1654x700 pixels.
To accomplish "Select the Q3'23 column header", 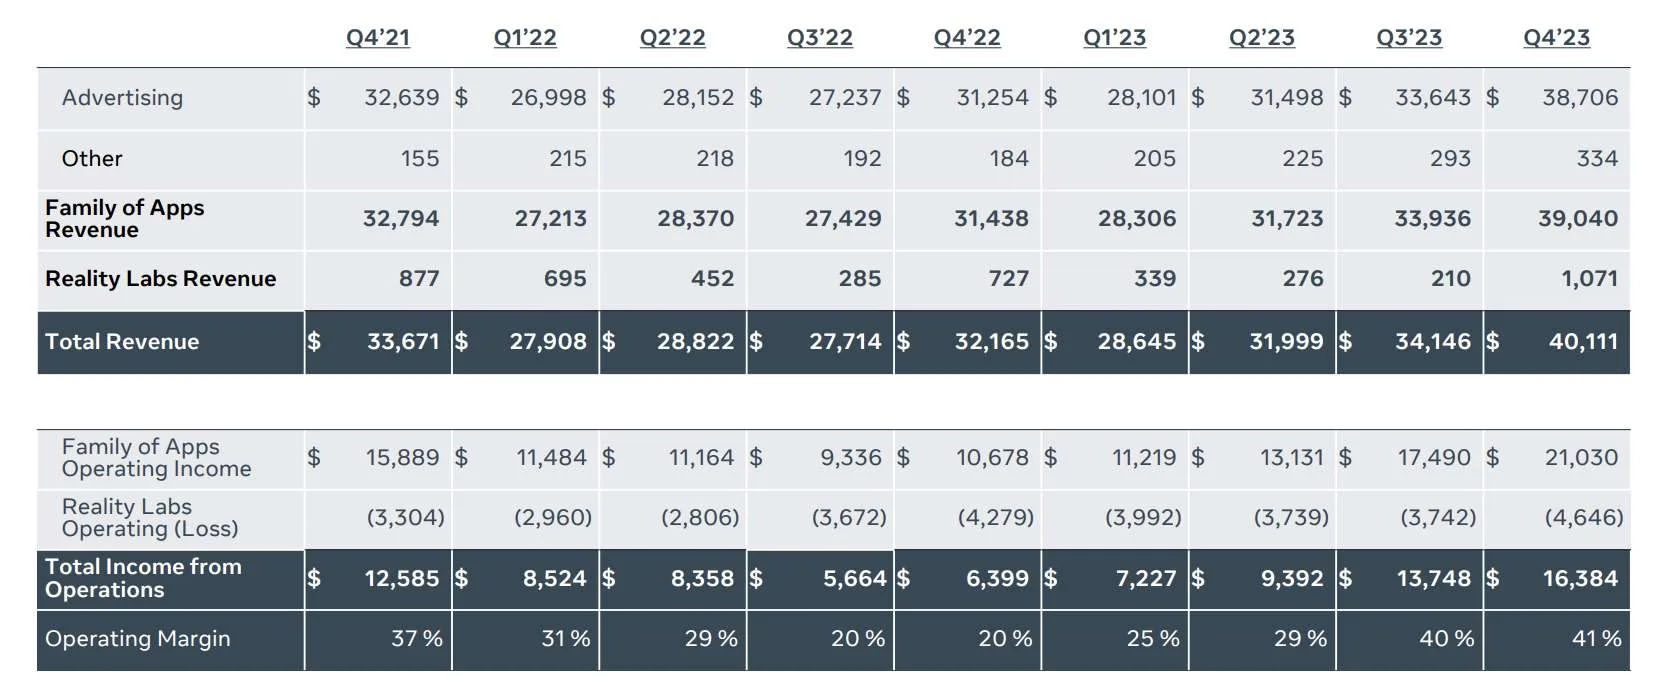I will pyautogui.click(x=1409, y=38).
